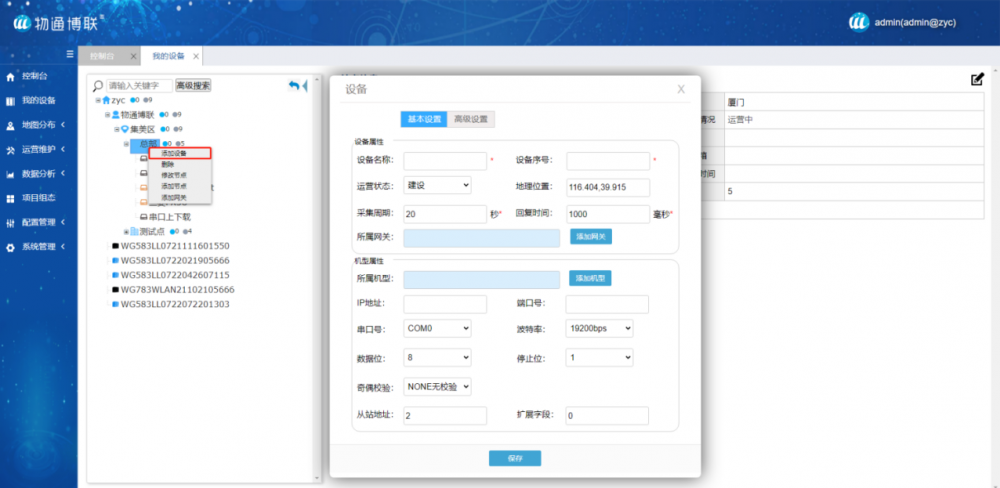Click the 采集周期 field with 20
The width and height of the screenshot is (1000, 488).
[x=445, y=214]
